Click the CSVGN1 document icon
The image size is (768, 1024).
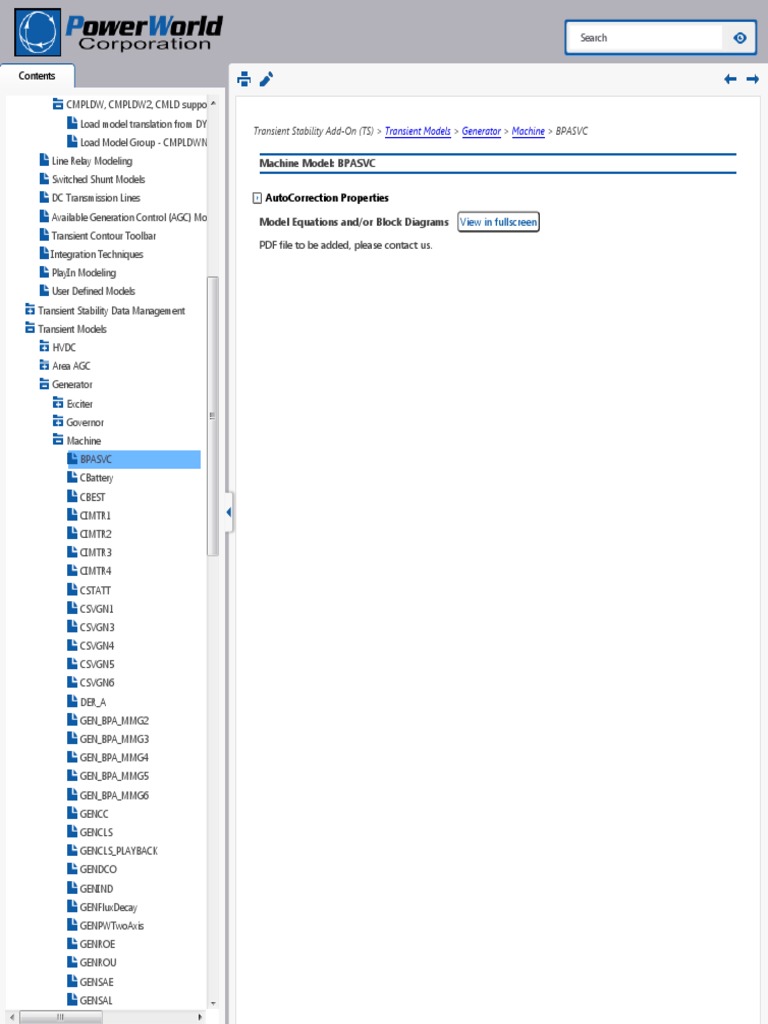(72, 608)
